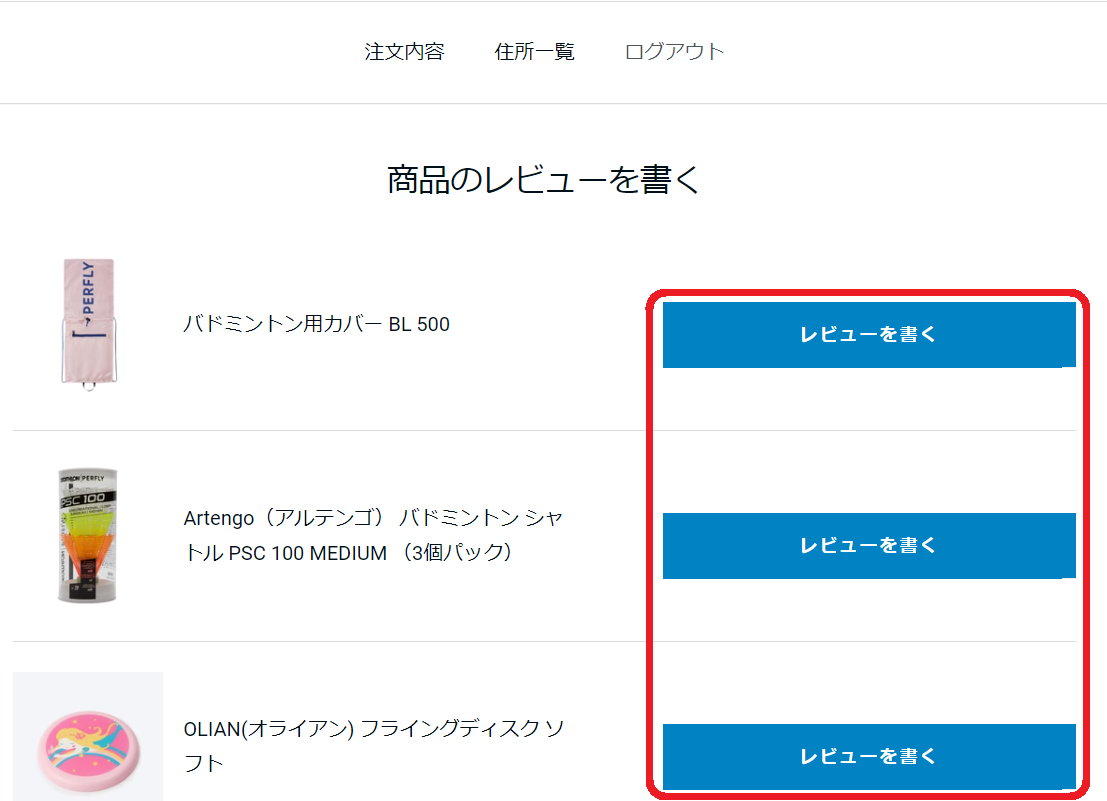Open the 注文内容 navigation link

(404, 52)
